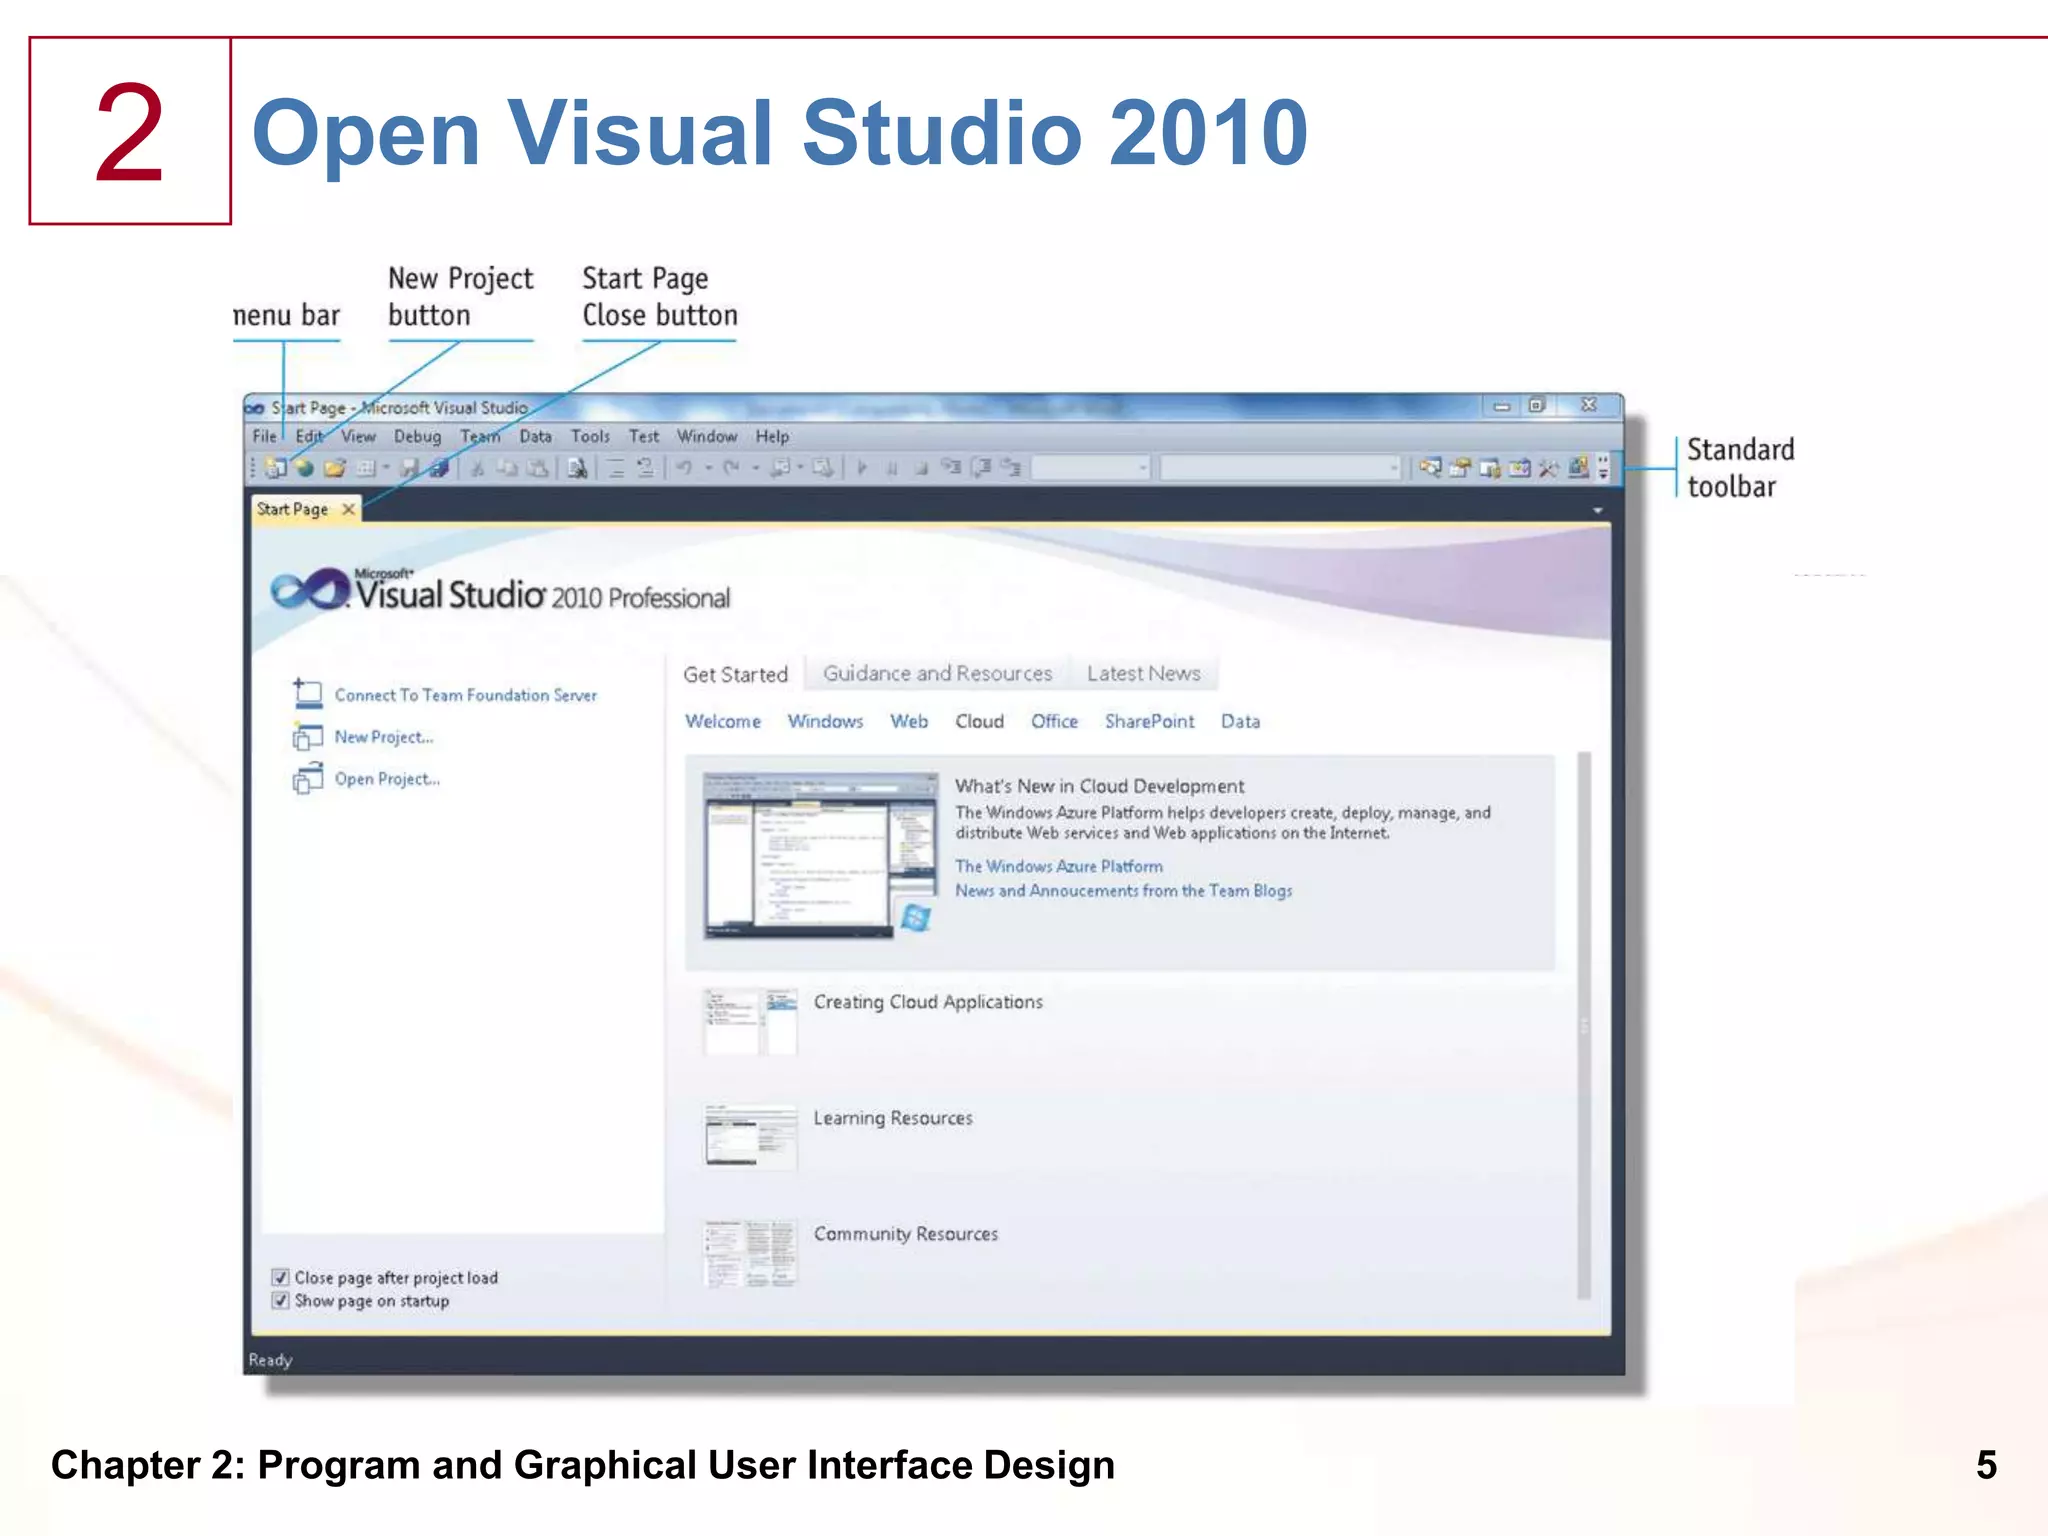
Task: Click the Save All toolbar icon
Action: [438, 468]
